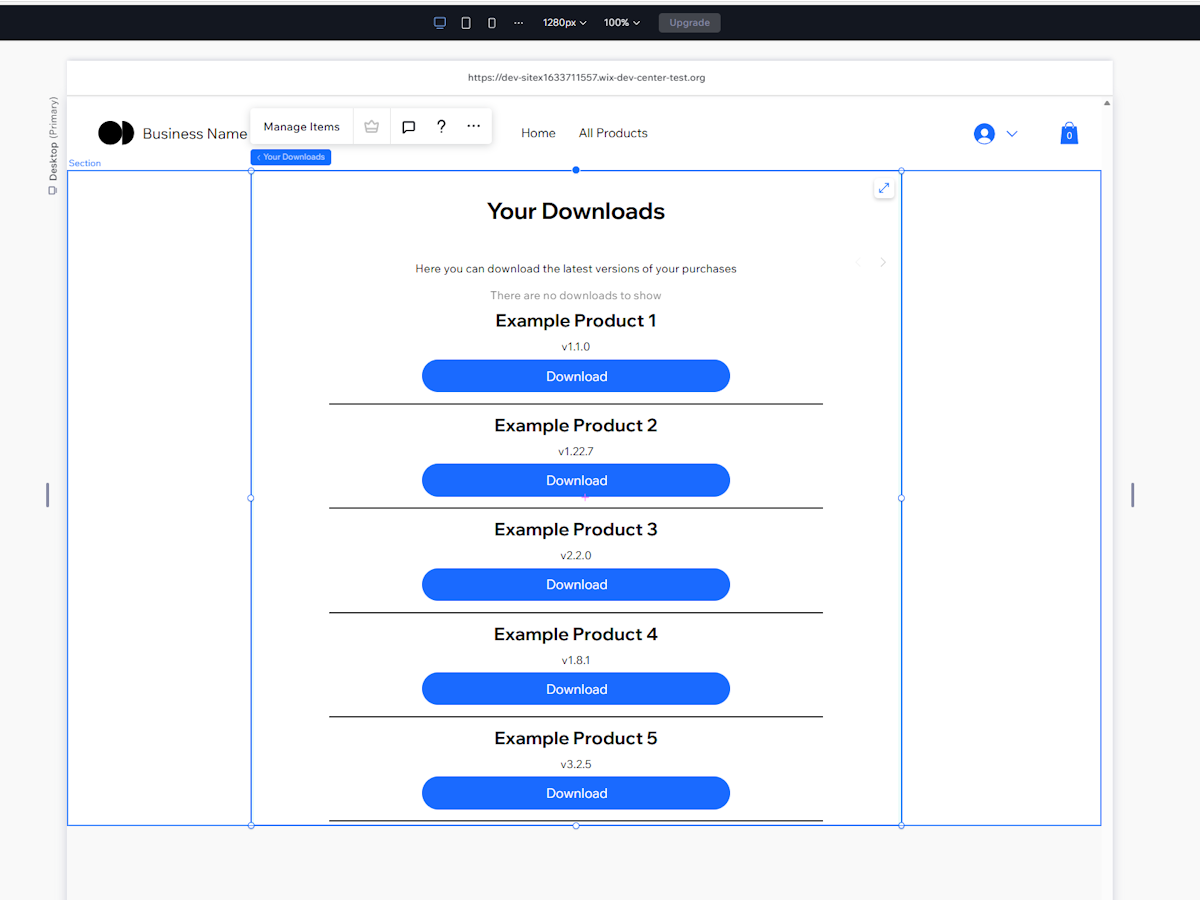Viewport: 1200px width, 900px height.
Task: Select the Example Product 3 title
Action: coord(576,530)
